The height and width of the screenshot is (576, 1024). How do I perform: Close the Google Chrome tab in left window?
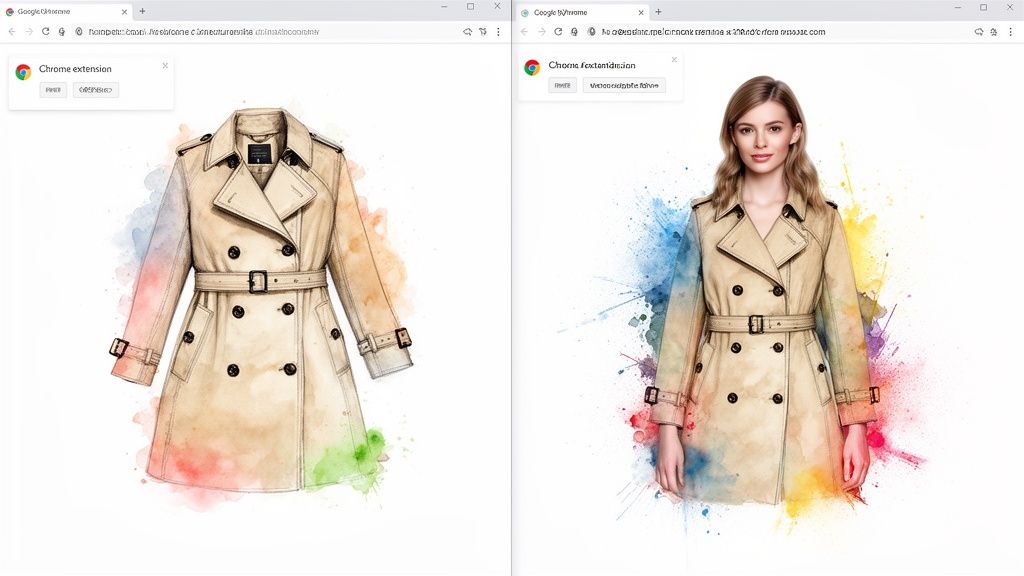click(x=124, y=12)
